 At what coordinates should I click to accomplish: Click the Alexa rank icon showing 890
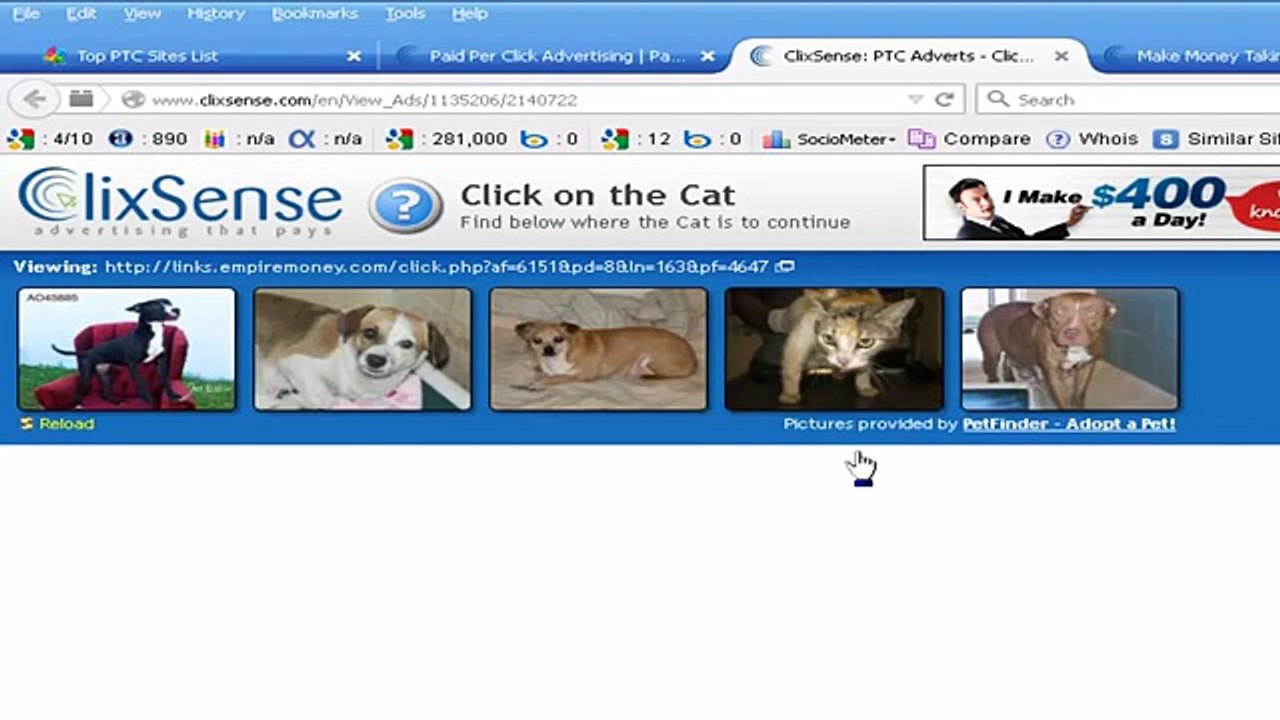click(x=121, y=139)
